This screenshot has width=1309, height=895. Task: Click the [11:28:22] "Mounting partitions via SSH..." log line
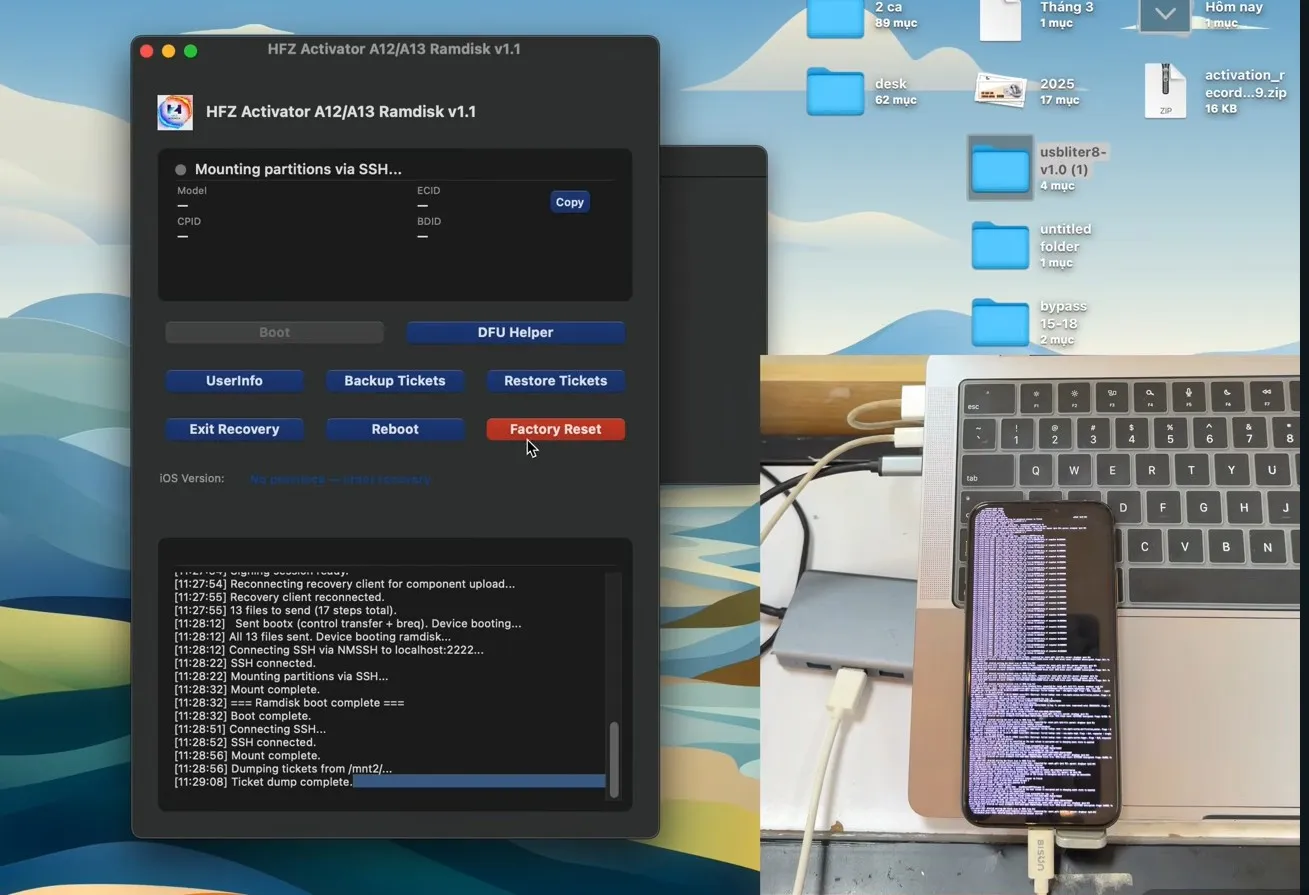[x=281, y=676]
